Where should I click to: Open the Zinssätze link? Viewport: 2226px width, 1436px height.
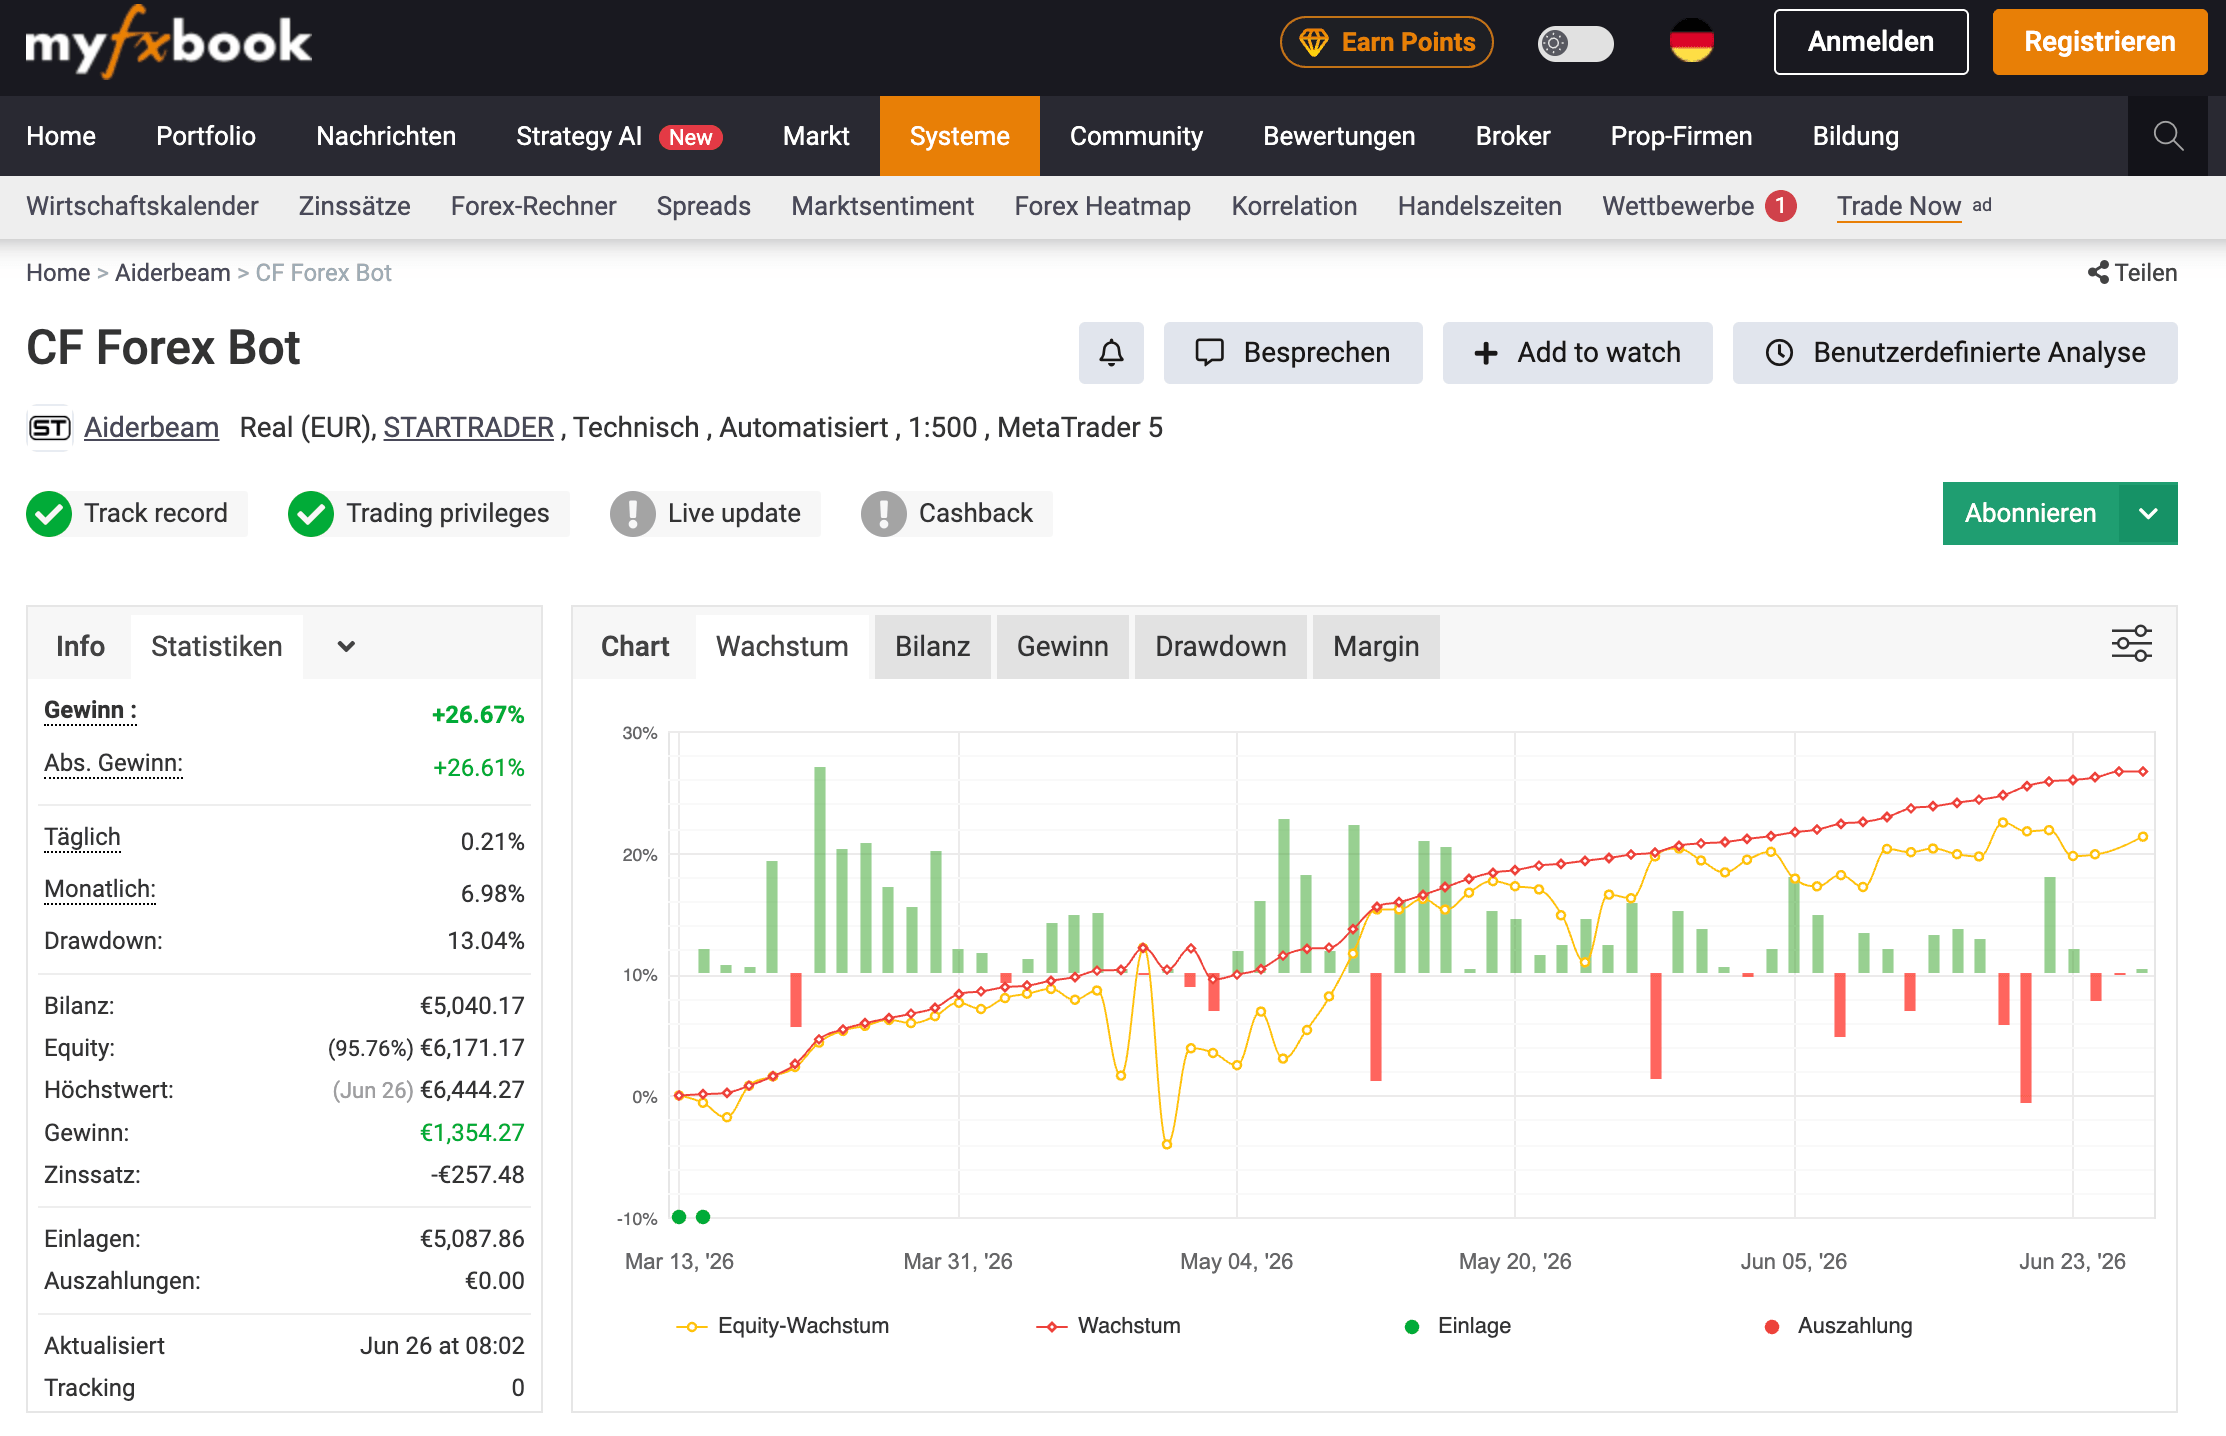pyautogui.click(x=354, y=206)
